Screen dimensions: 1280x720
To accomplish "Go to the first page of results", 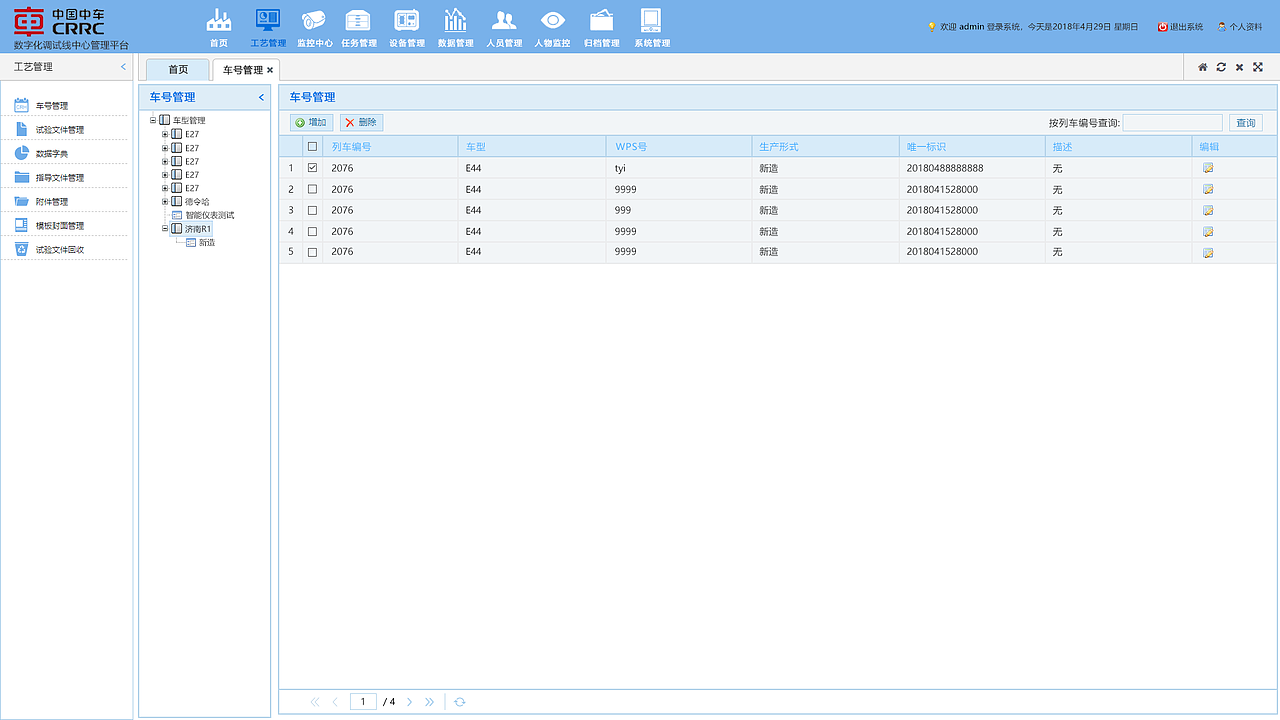I will (315, 702).
